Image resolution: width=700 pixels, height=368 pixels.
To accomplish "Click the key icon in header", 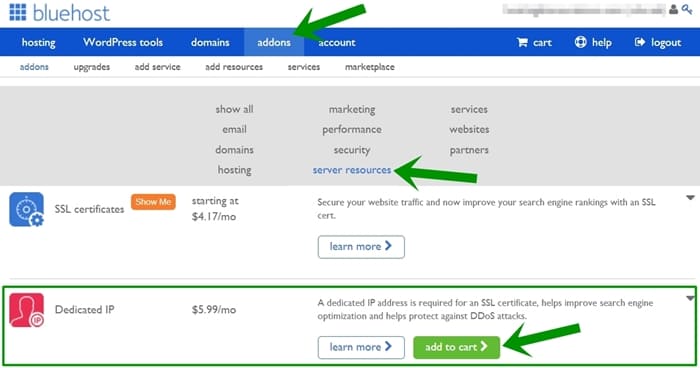I will click(x=687, y=9).
